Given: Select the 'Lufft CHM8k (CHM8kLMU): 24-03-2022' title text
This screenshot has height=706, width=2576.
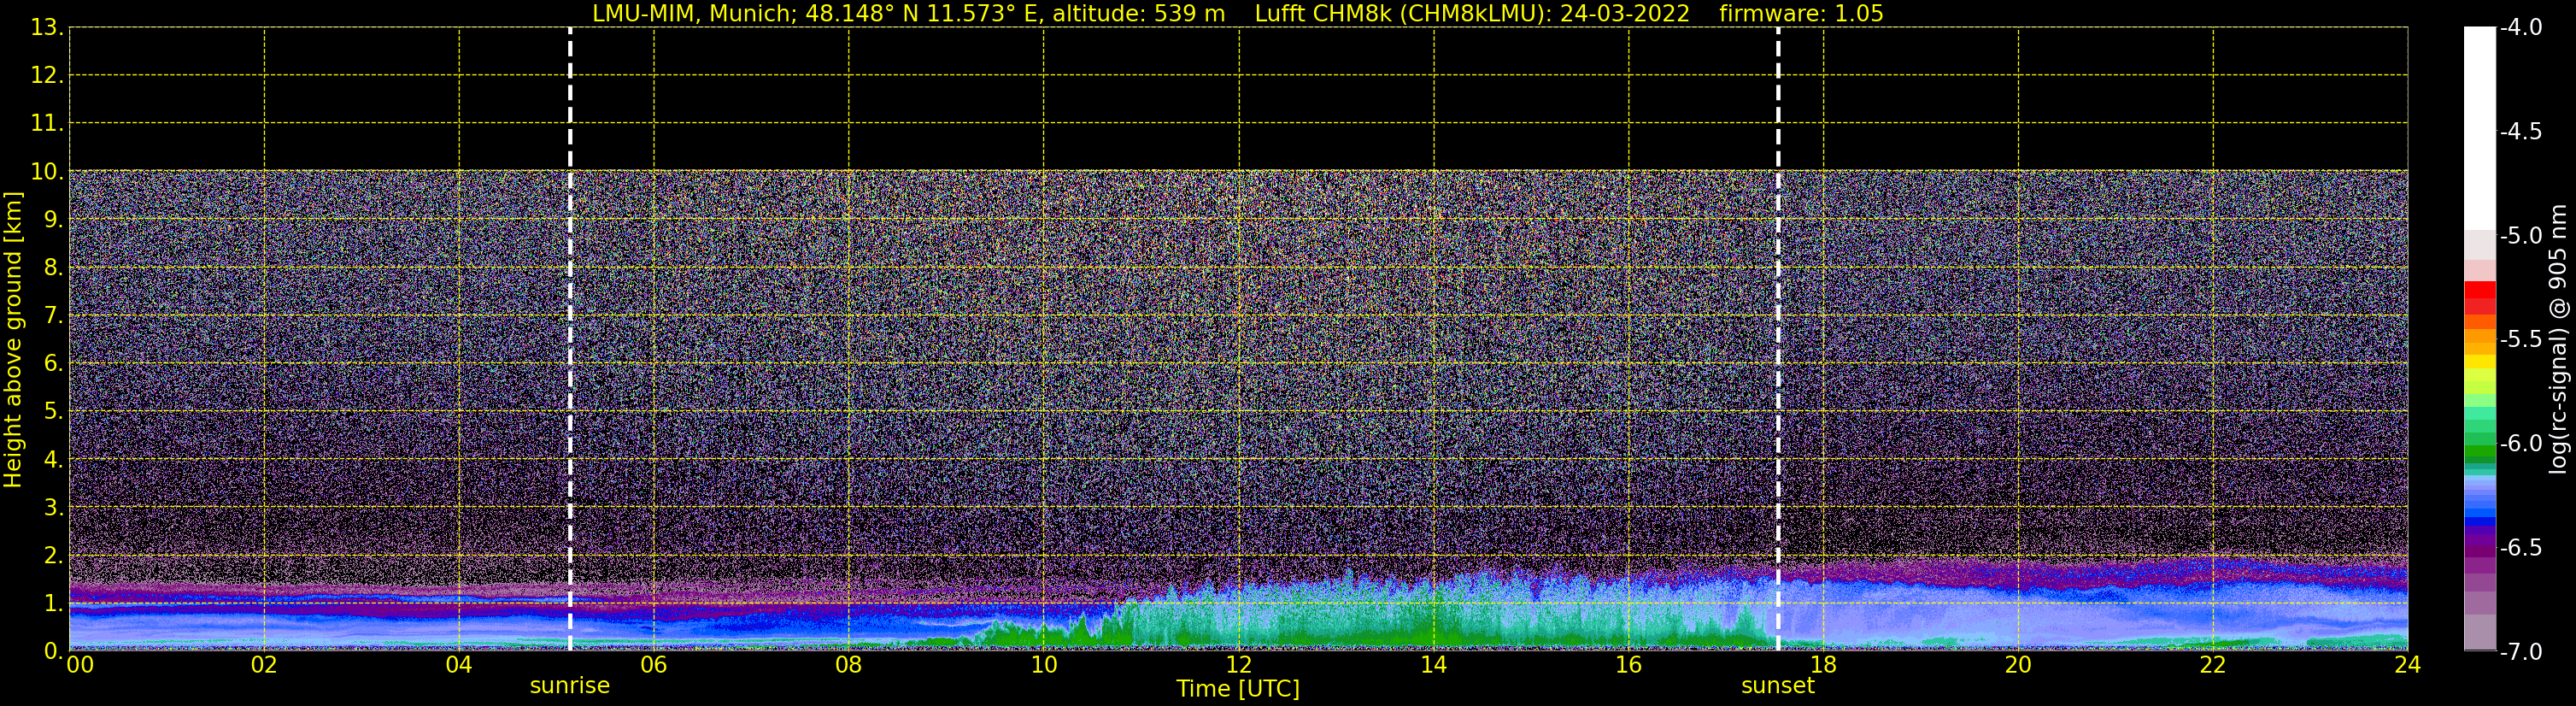Looking at the screenshot, I should click(x=1472, y=14).
